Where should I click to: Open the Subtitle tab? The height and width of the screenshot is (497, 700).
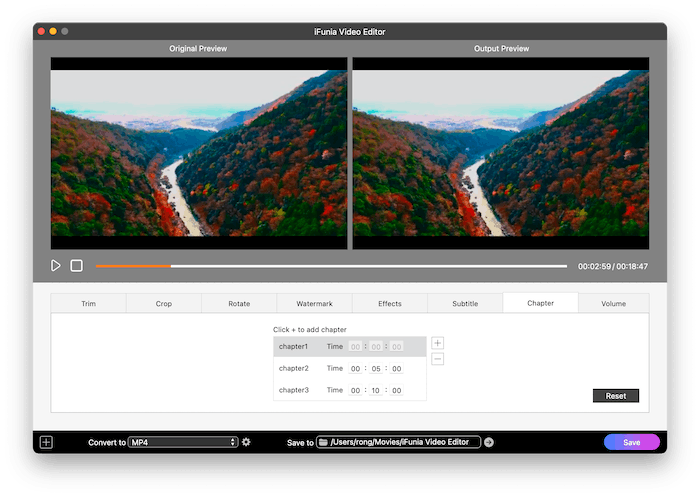click(465, 303)
